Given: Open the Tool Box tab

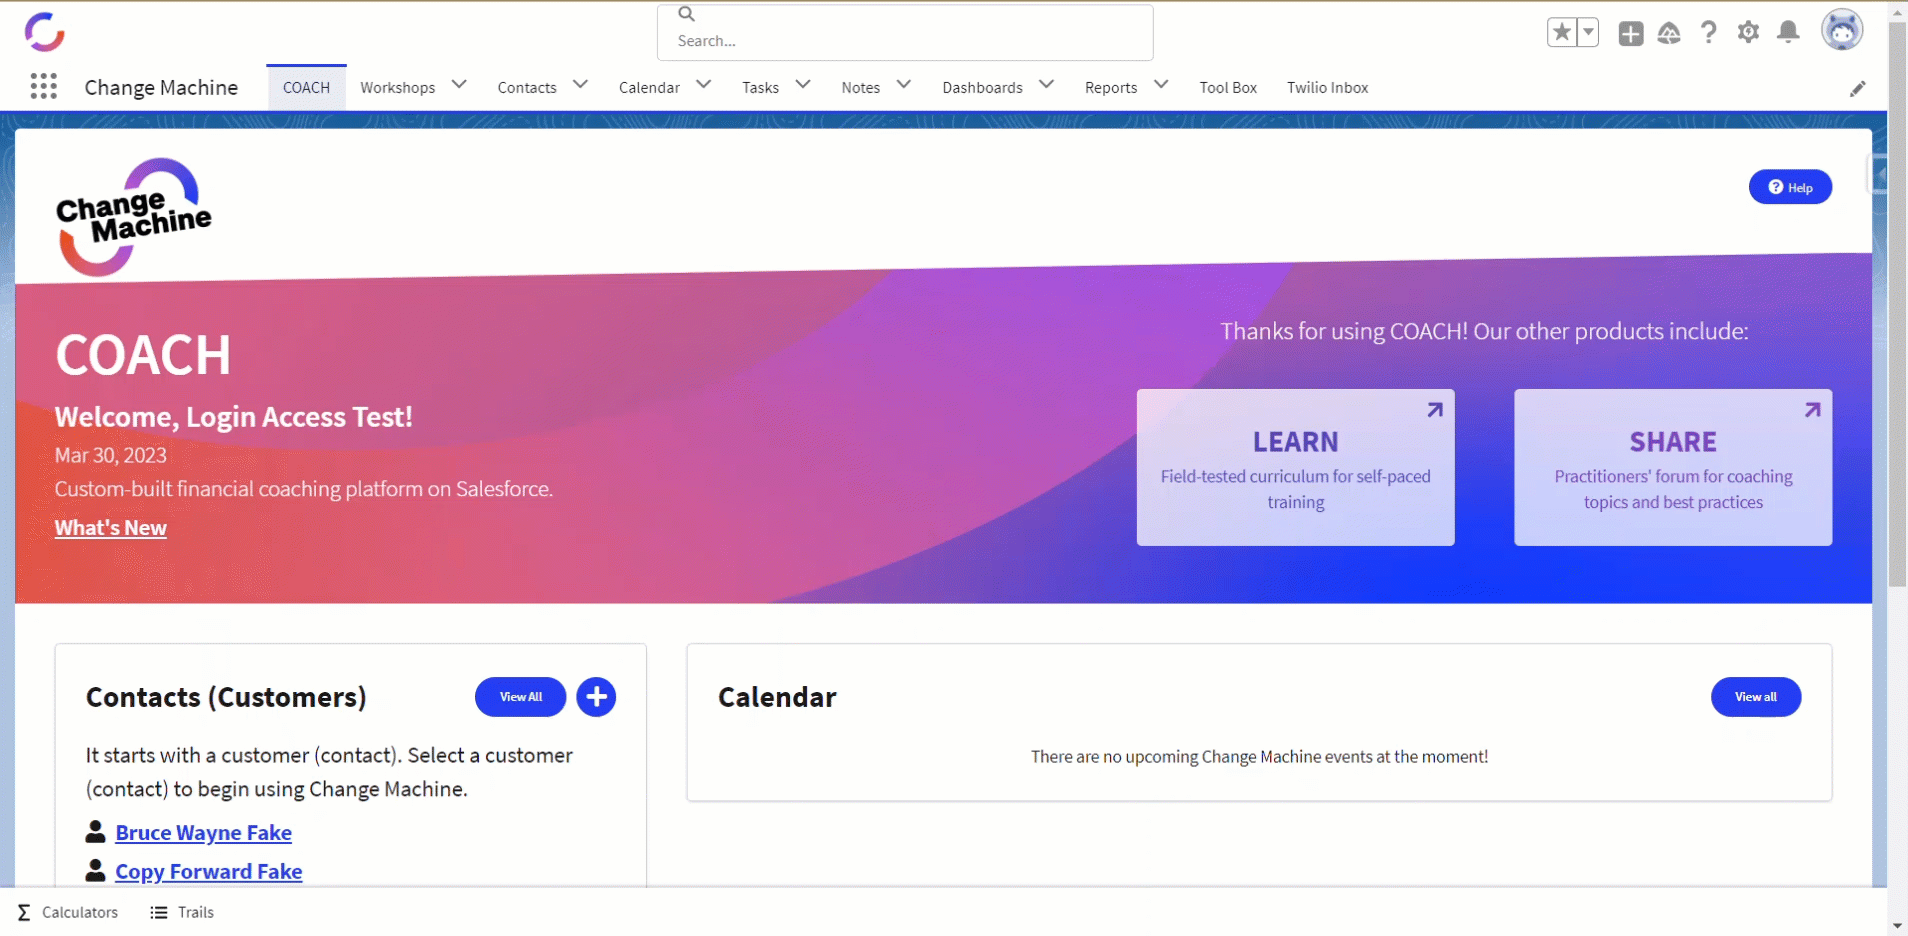Looking at the screenshot, I should 1228,88.
